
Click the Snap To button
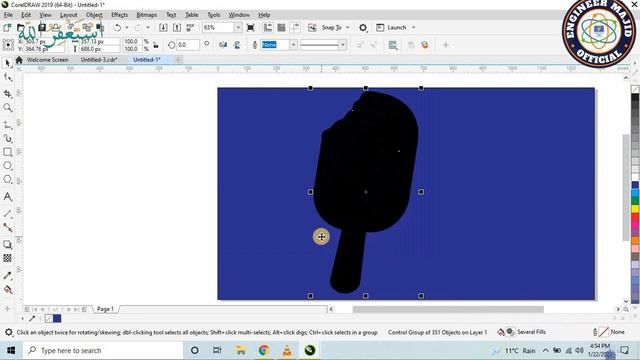(x=327, y=27)
